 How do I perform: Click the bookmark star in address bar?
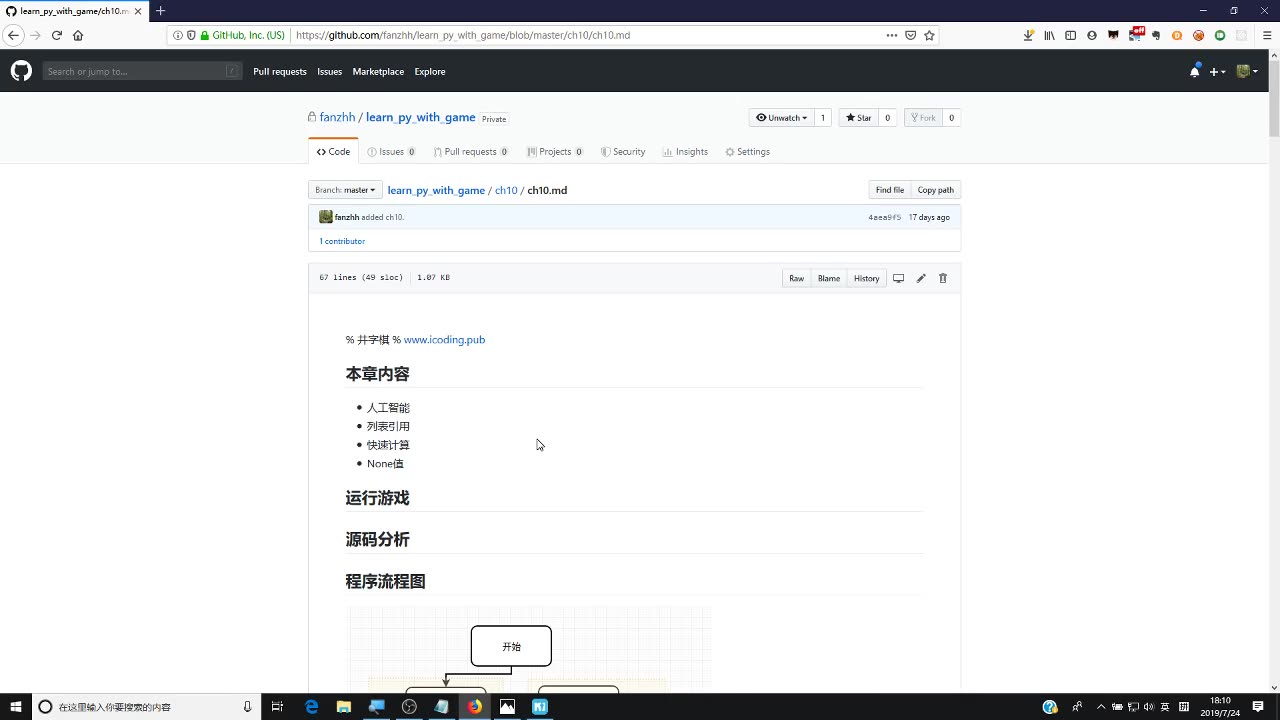929,34
